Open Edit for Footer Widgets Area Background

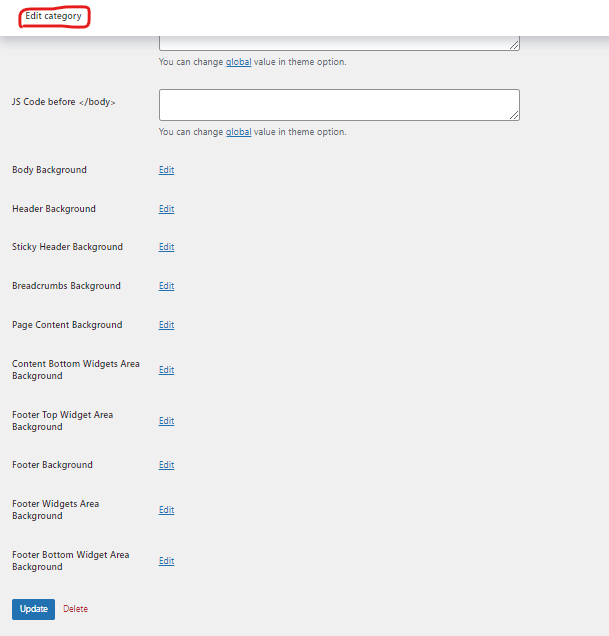coord(166,510)
